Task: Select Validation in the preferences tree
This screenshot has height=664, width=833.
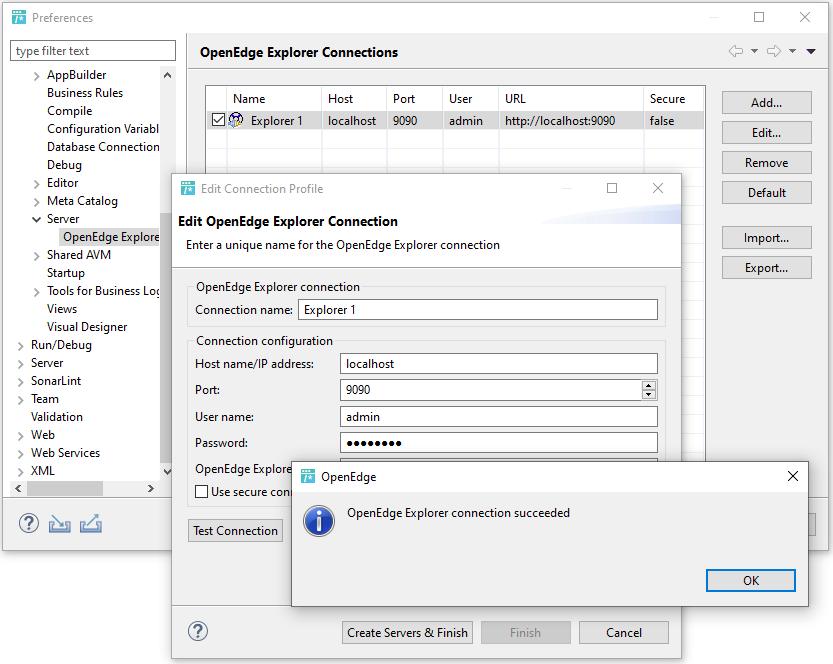Action: click(x=57, y=417)
